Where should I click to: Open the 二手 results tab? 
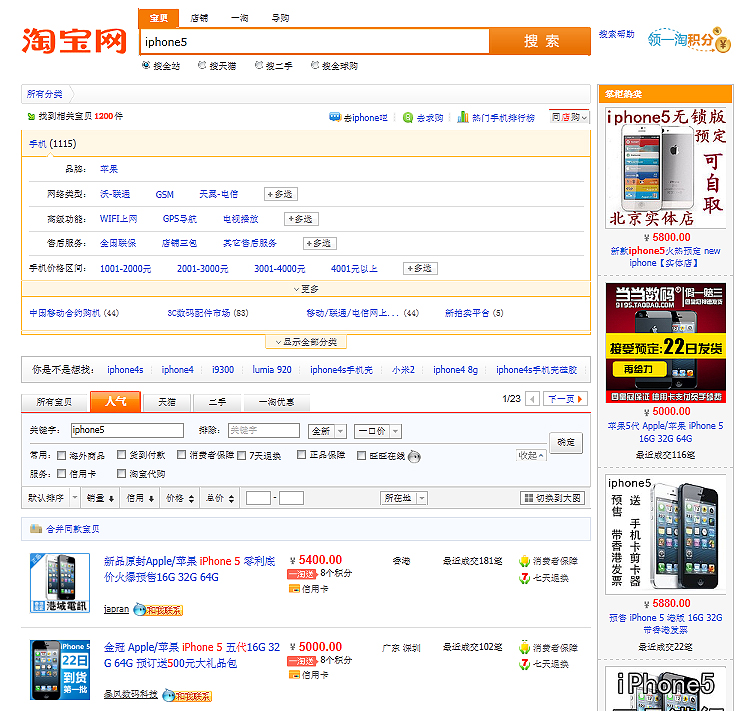(217, 402)
